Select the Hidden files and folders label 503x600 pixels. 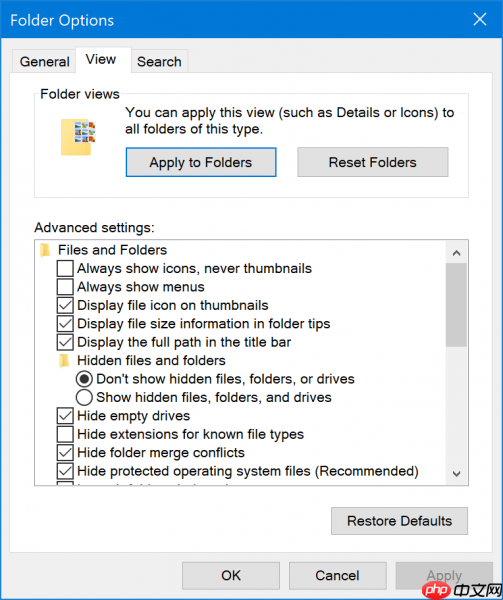point(151,360)
